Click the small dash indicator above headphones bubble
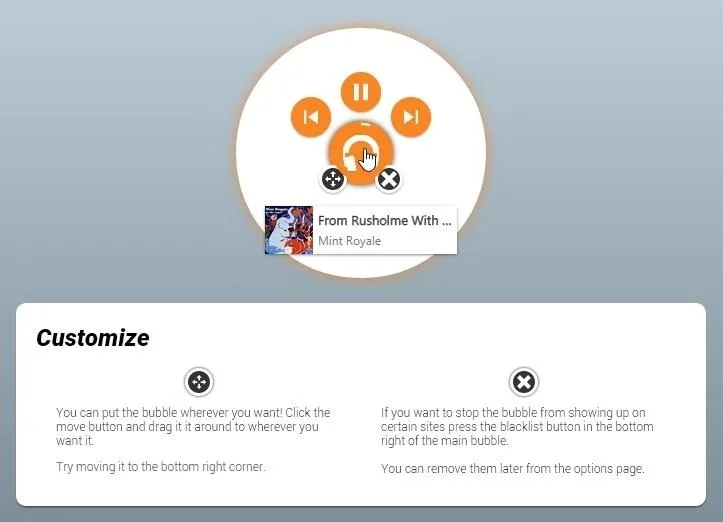 point(364,124)
